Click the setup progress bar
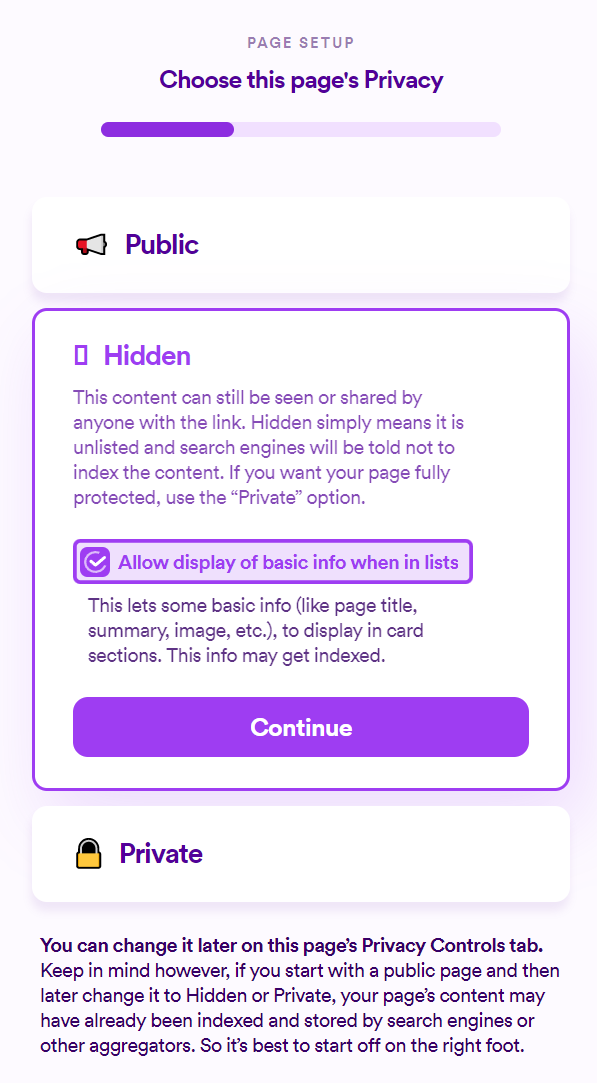Viewport: 597px width, 1083px height. 300,129
